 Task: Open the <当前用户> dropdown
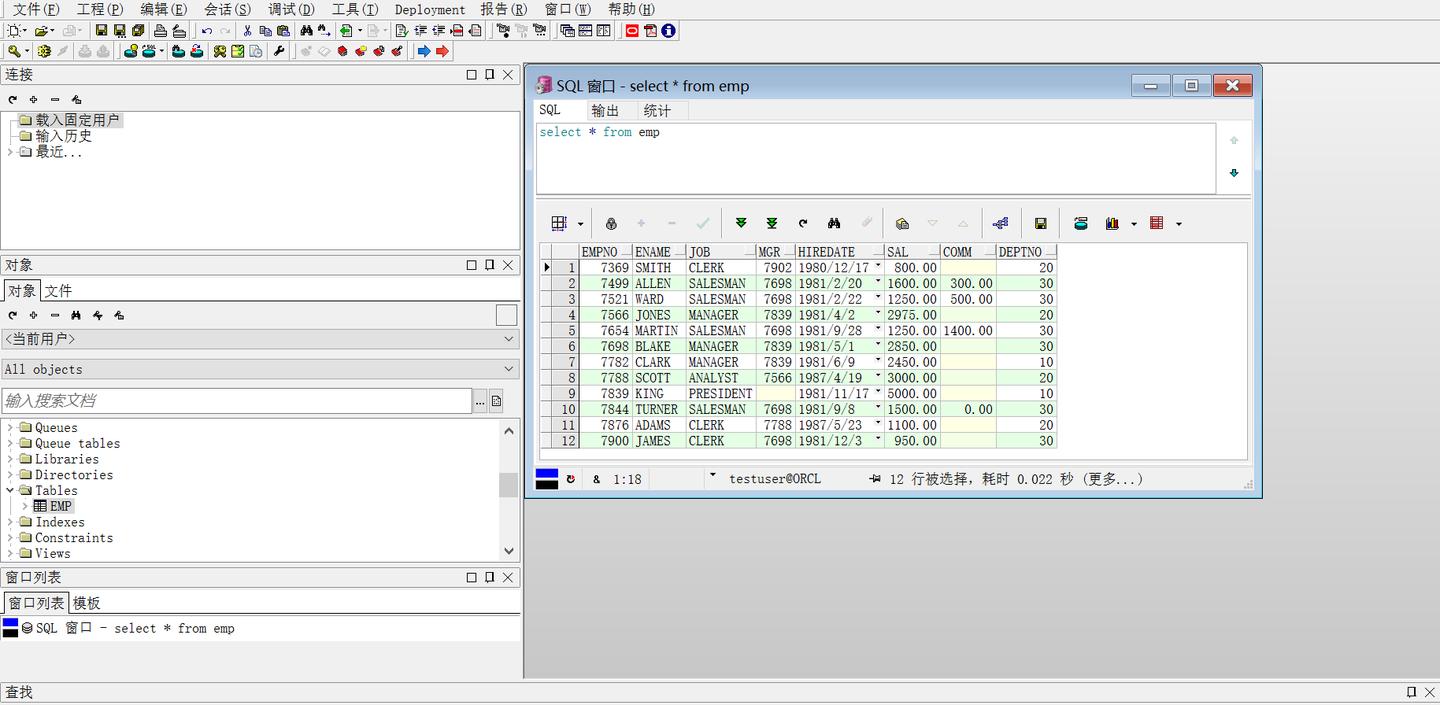click(x=508, y=339)
